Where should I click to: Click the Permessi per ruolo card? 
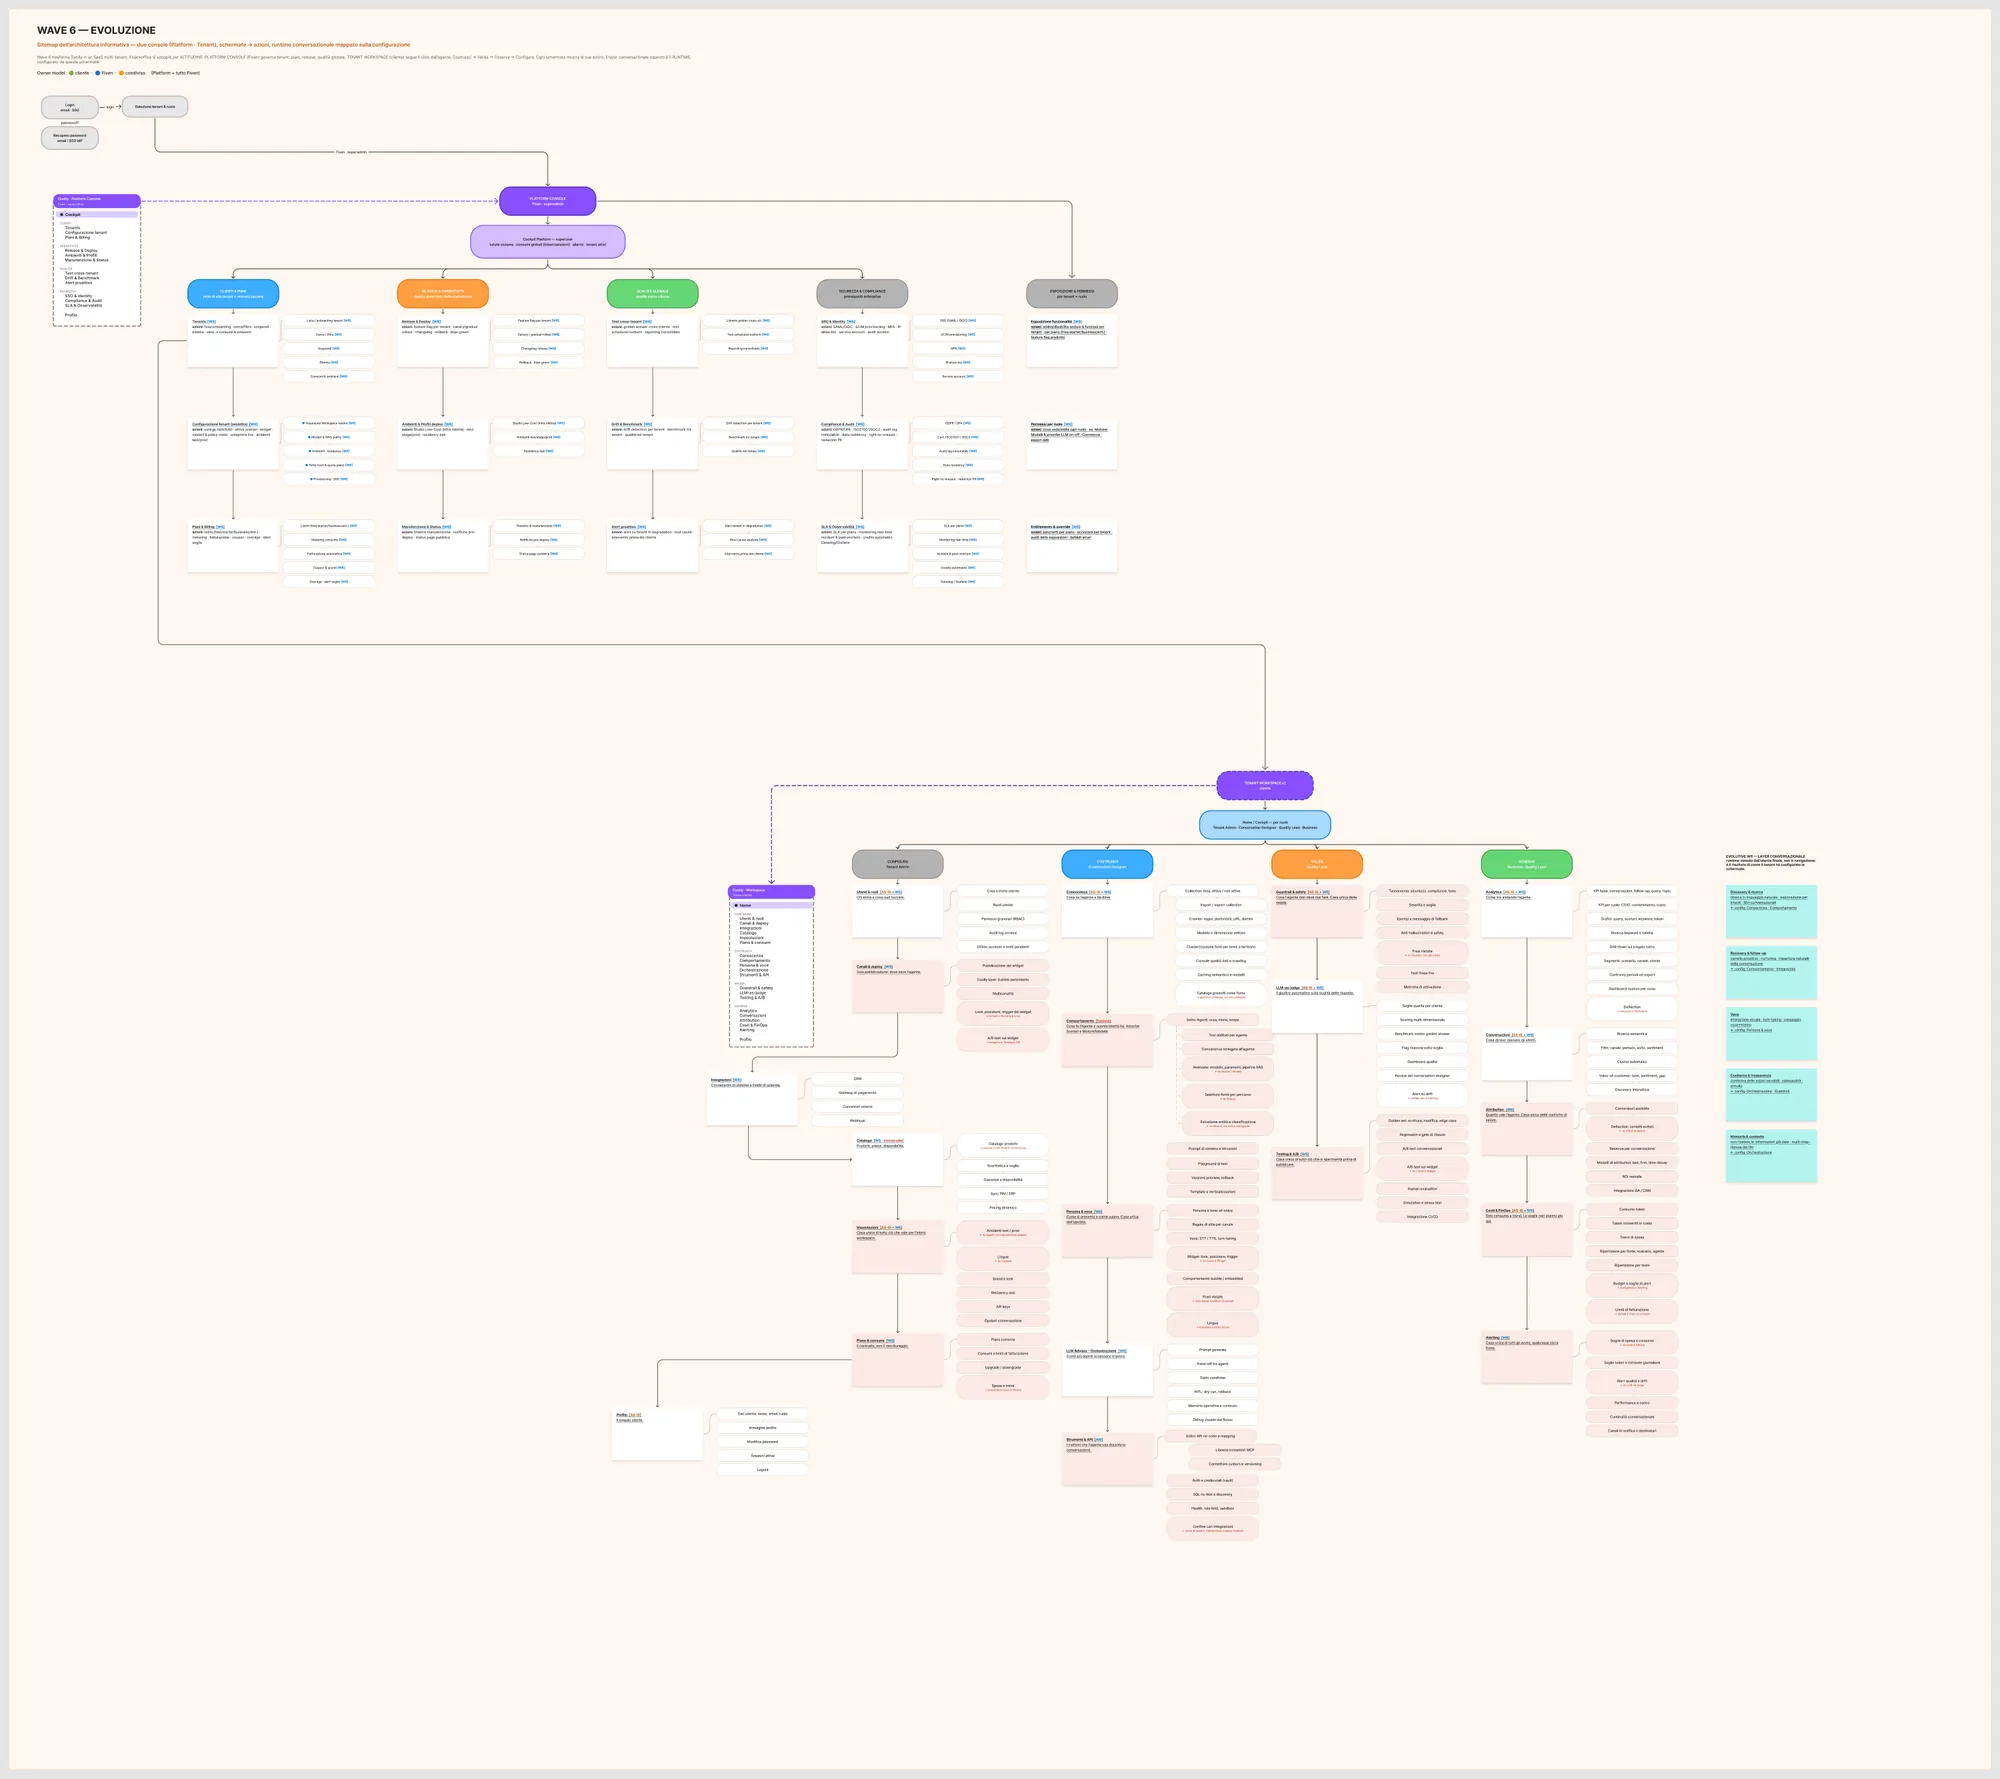(x=1072, y=444)
